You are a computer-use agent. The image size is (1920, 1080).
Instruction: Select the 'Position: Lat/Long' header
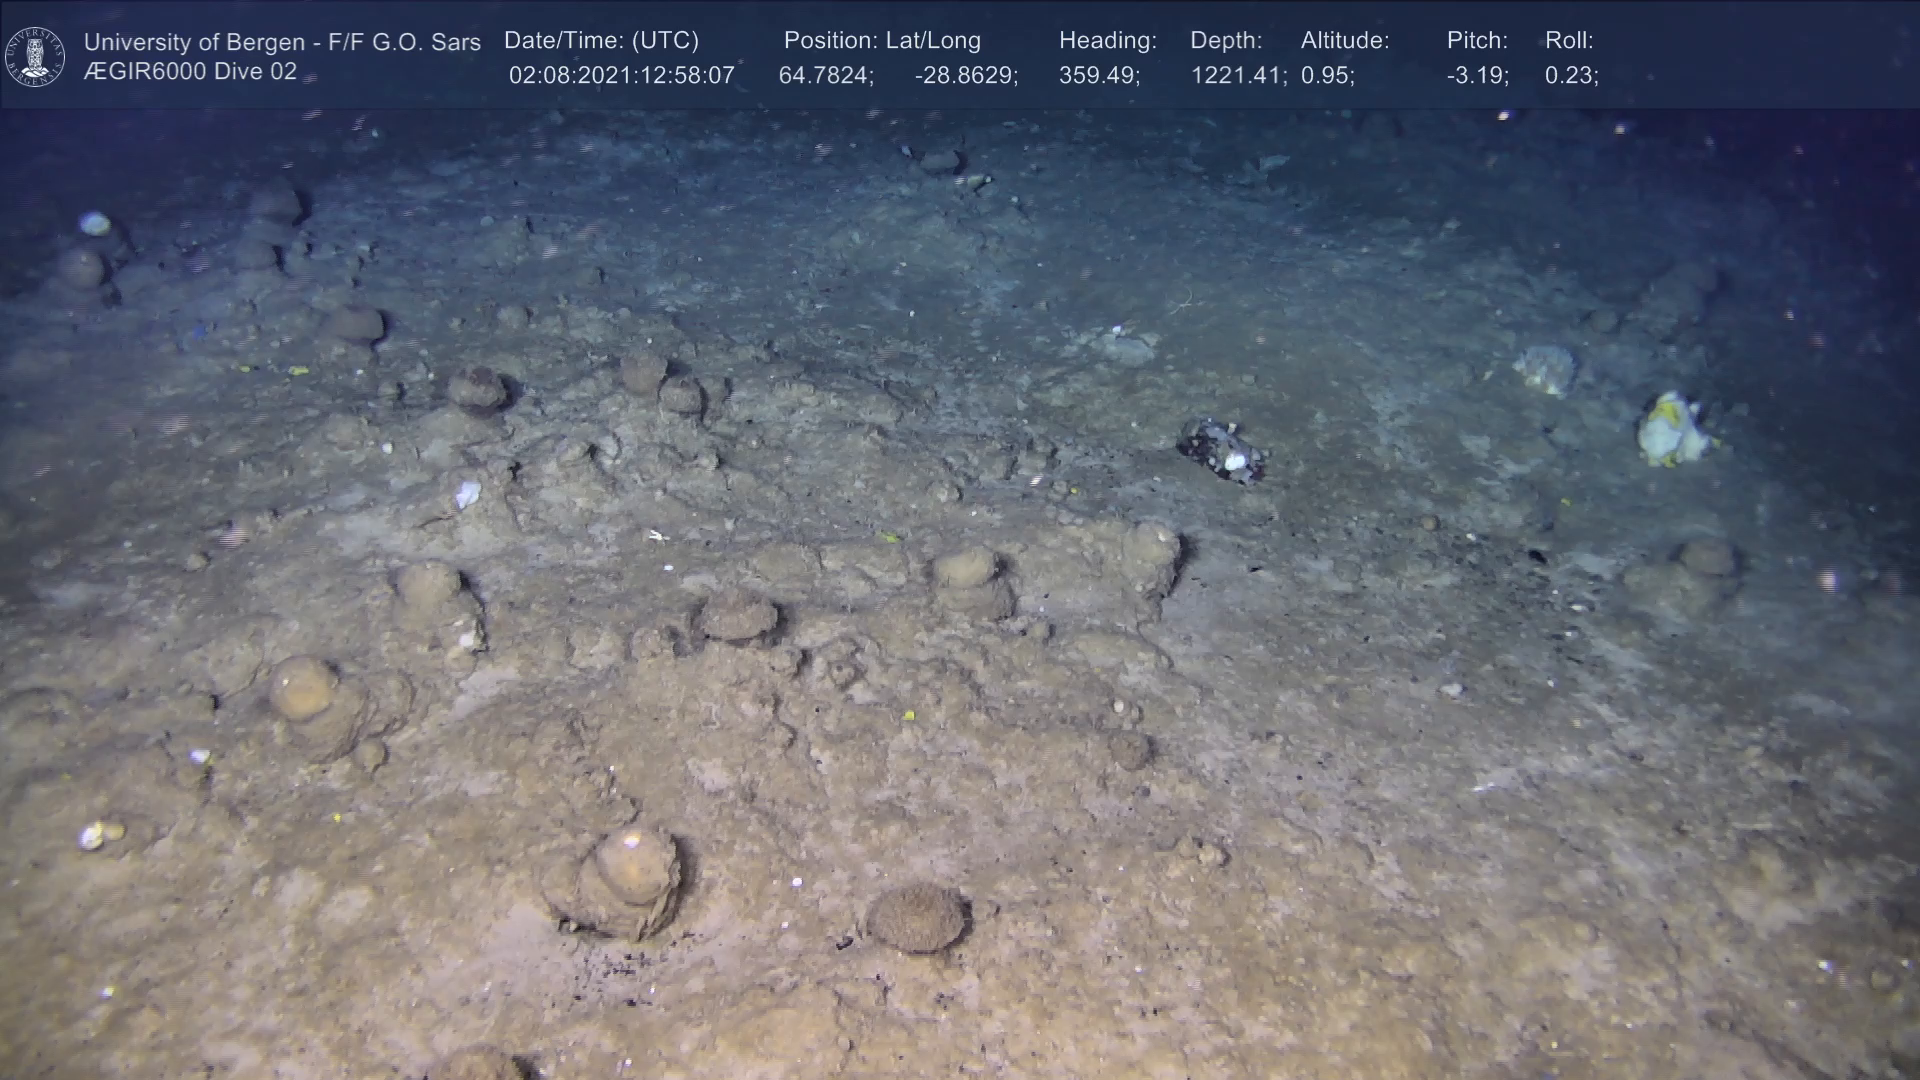[x=881, y=41]
